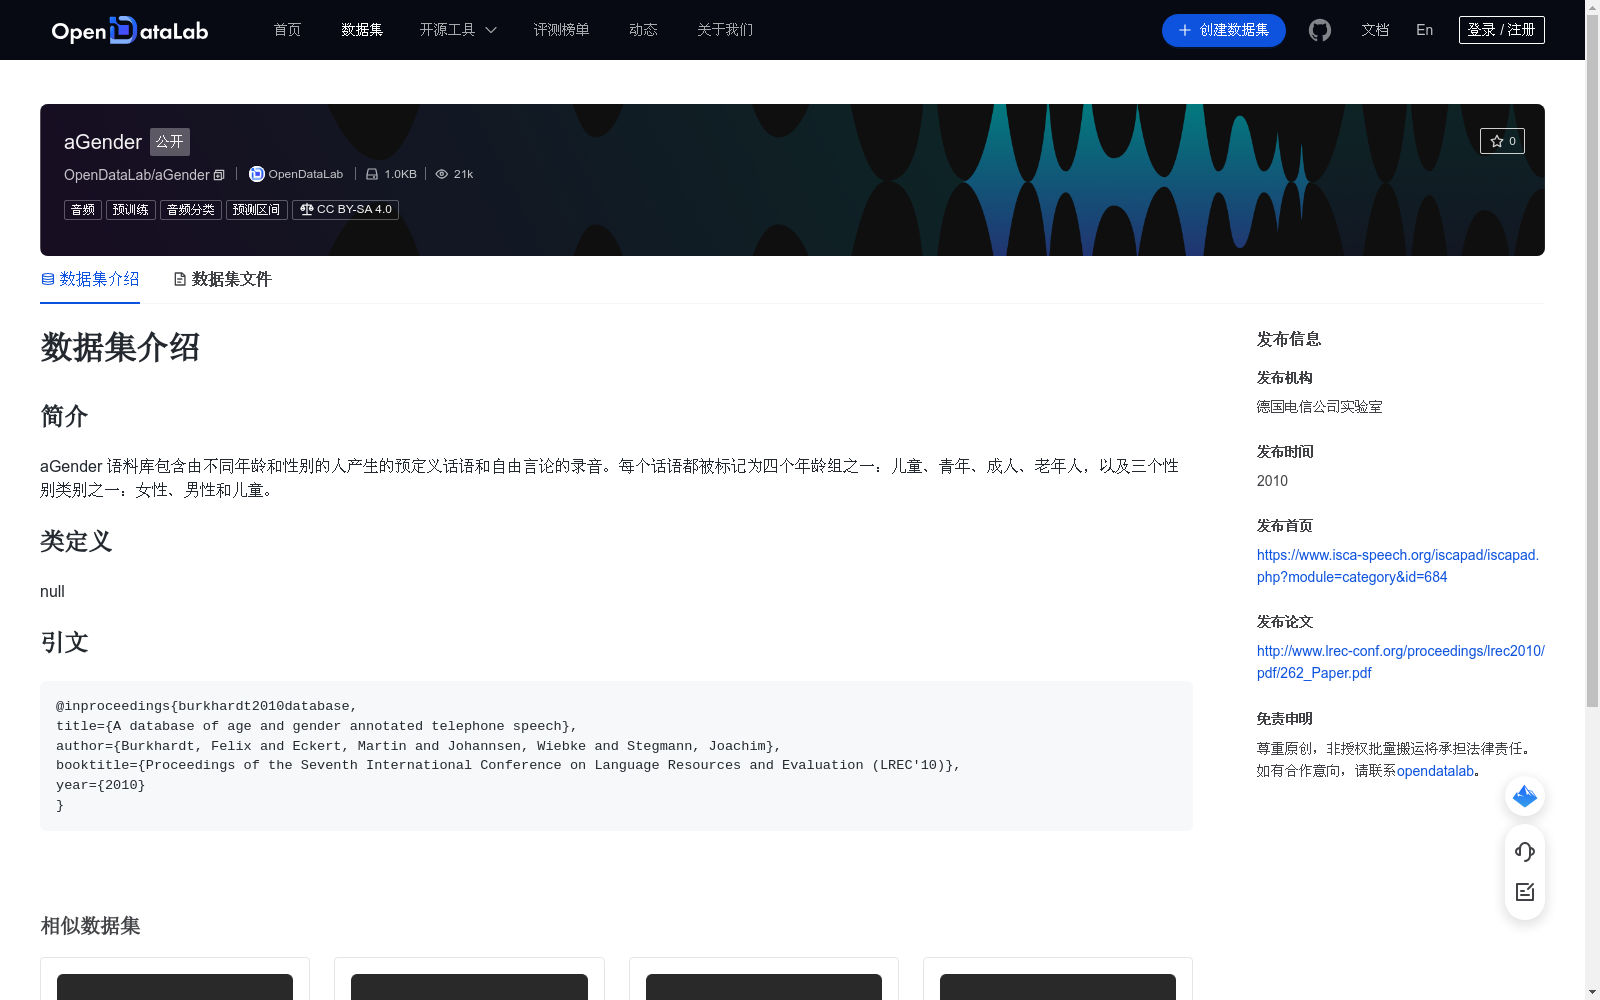Click the aGender dataset title

(103, 142)
